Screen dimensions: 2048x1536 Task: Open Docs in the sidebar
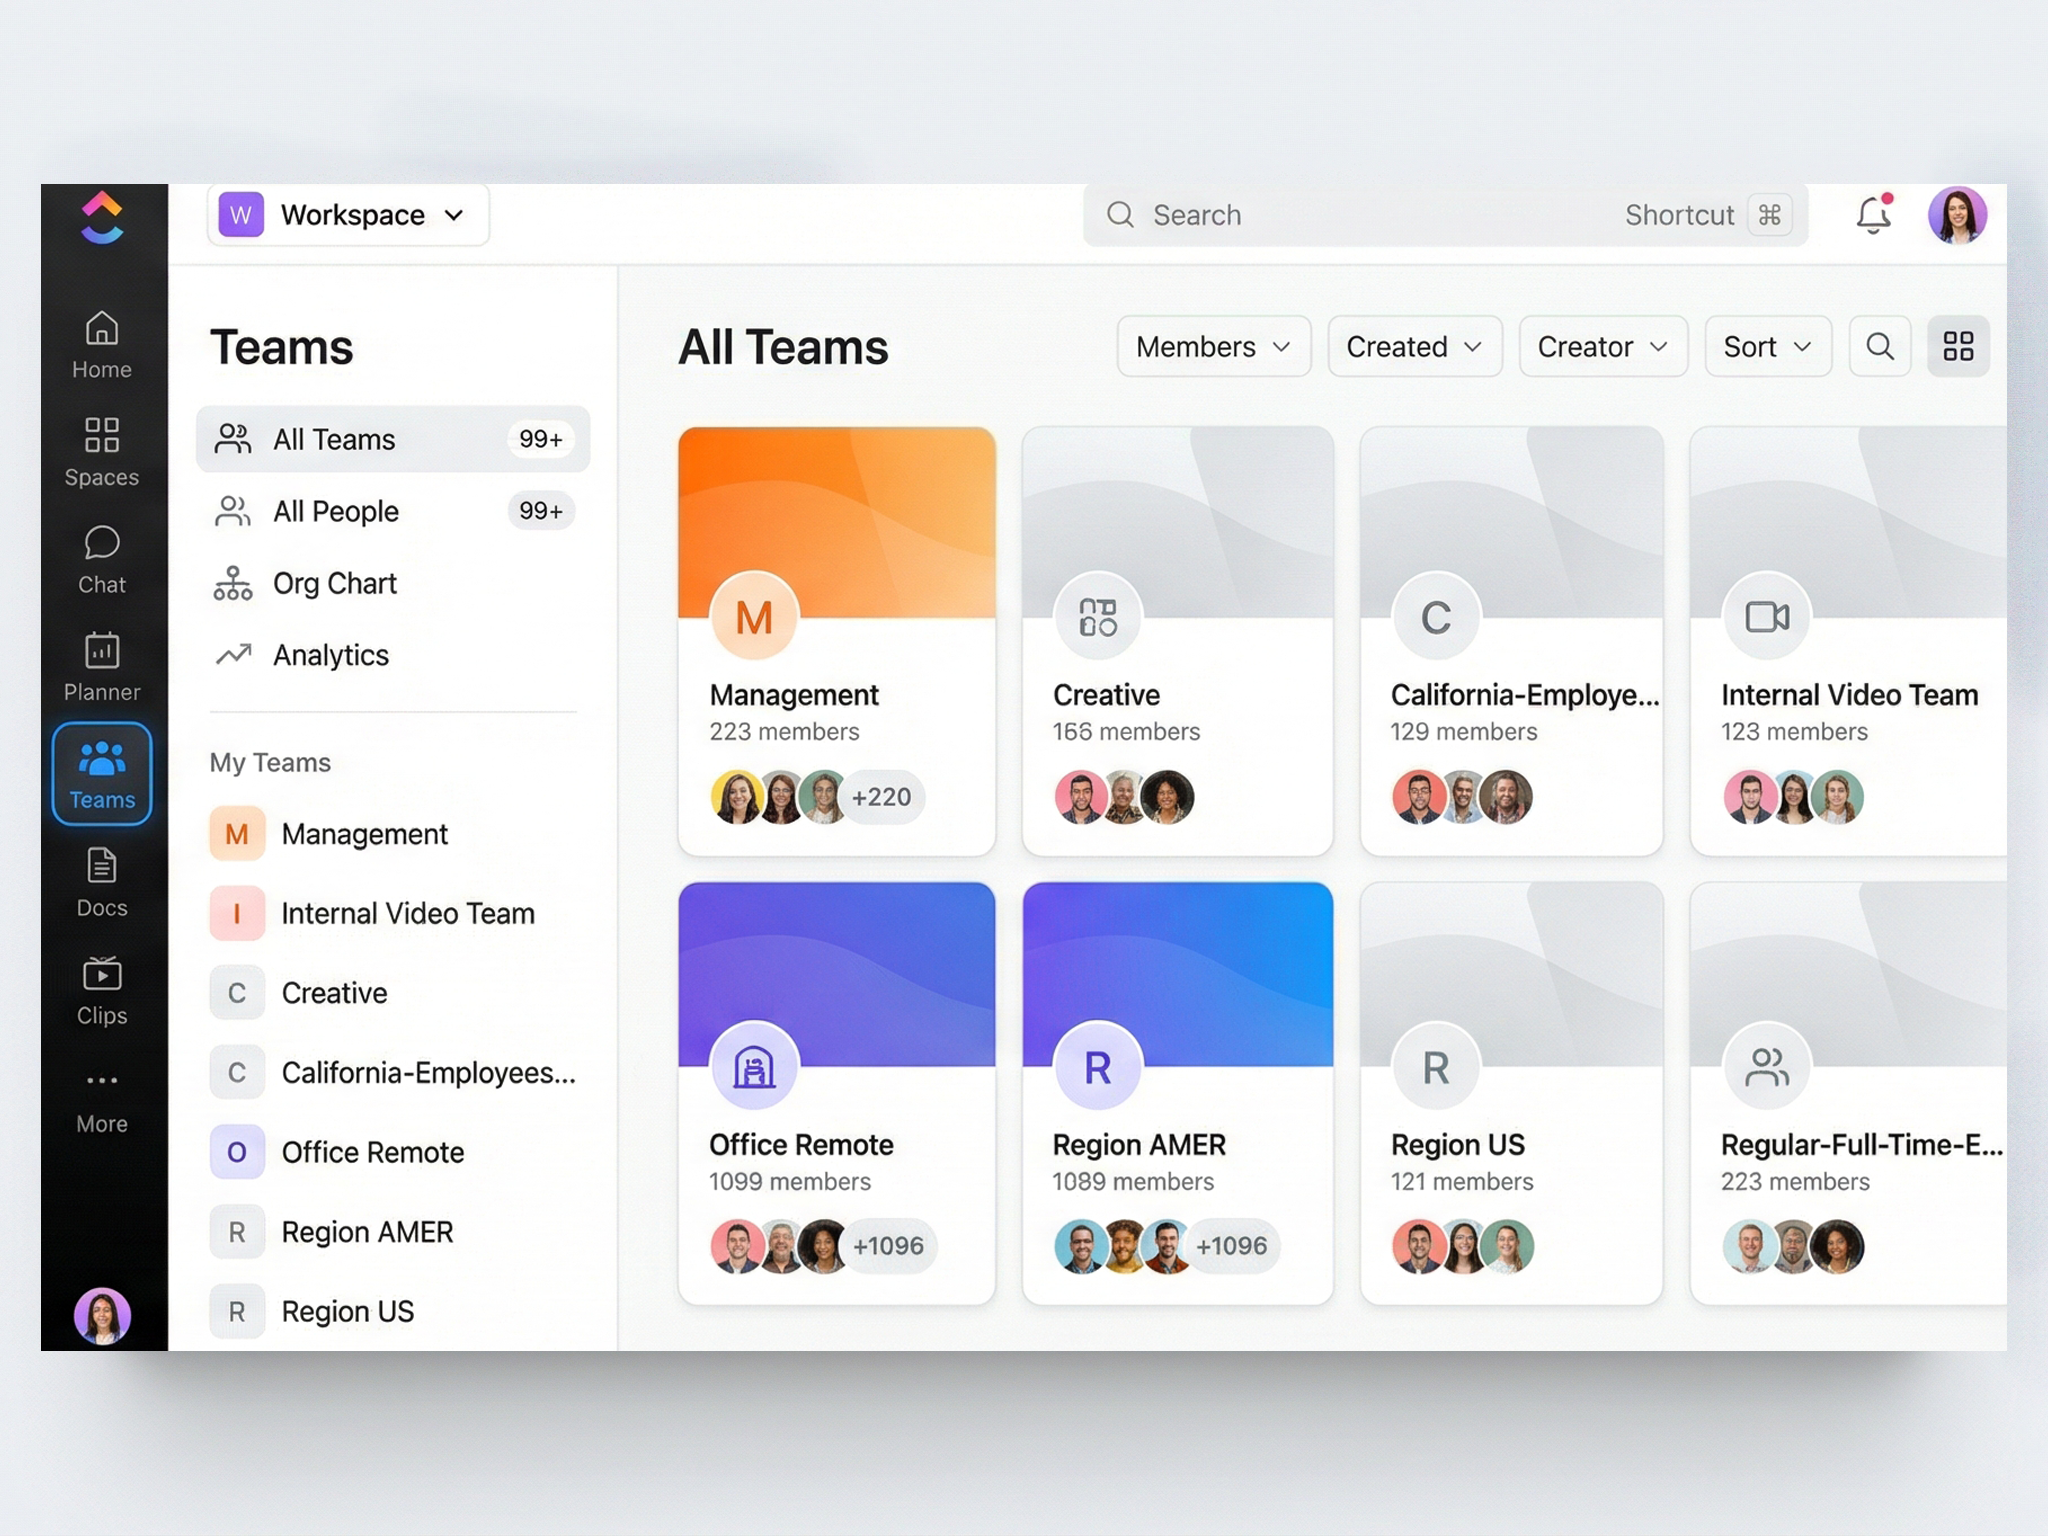102,882
